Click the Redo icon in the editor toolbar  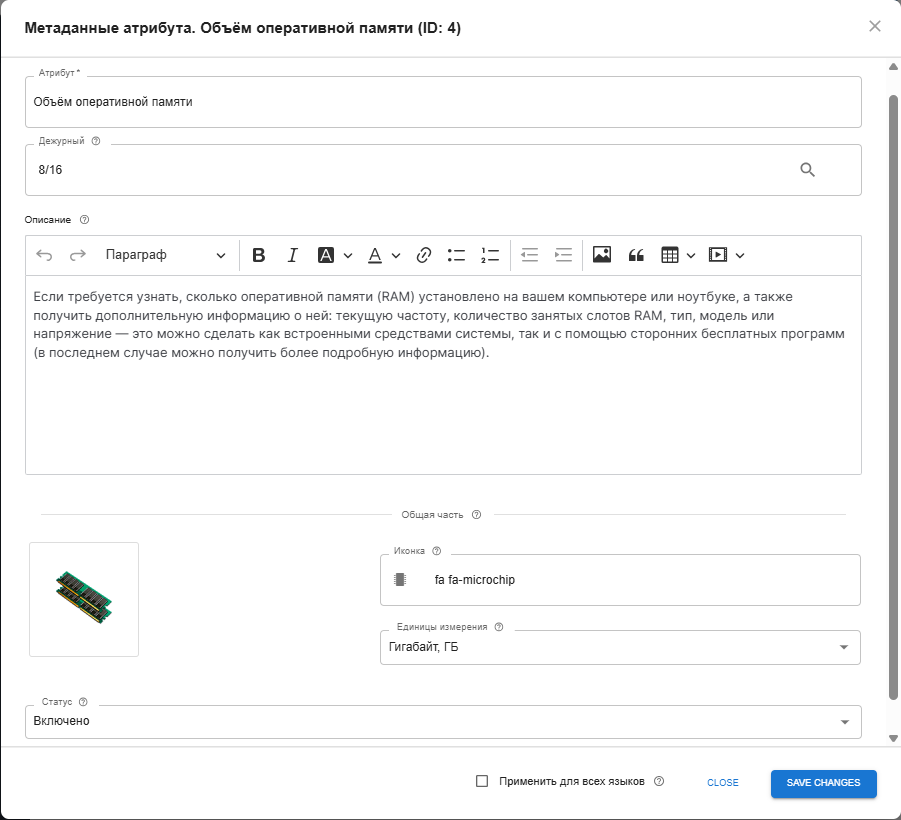(77, 255)
